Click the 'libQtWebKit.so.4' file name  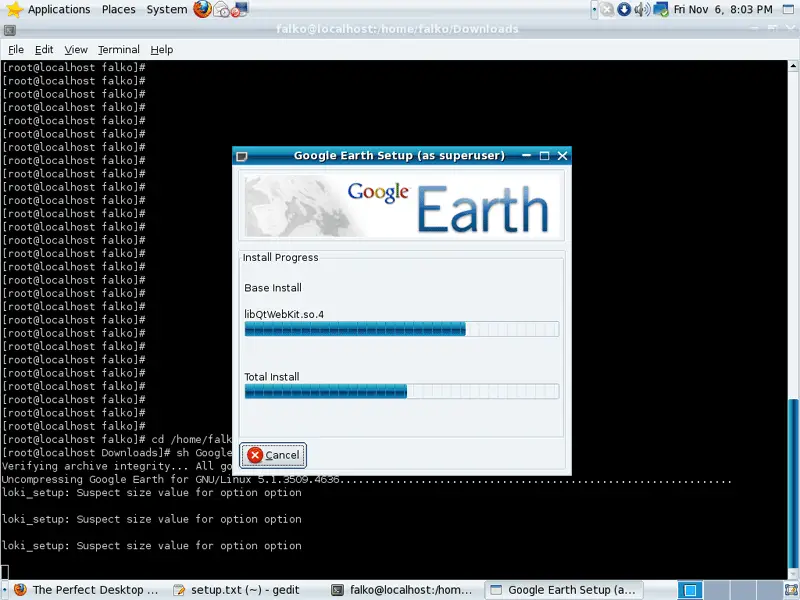click(284, 314)
